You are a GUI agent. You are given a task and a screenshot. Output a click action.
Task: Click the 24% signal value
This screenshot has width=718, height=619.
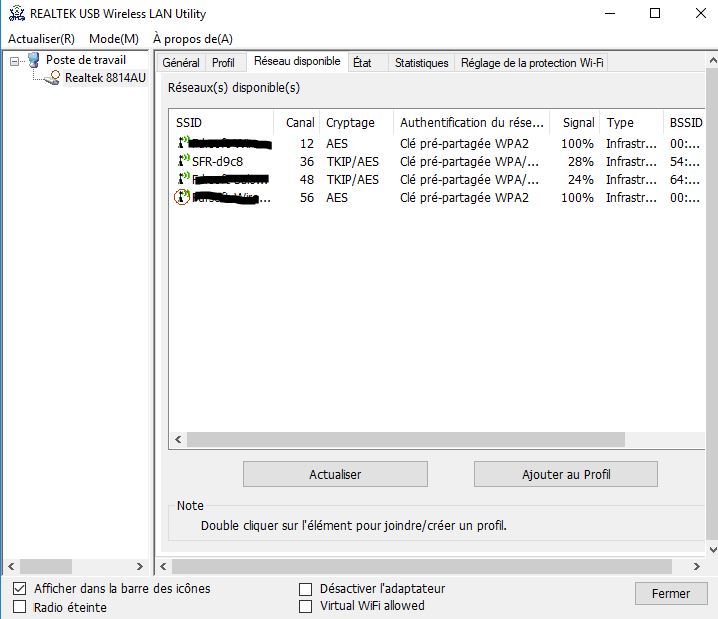581,179
